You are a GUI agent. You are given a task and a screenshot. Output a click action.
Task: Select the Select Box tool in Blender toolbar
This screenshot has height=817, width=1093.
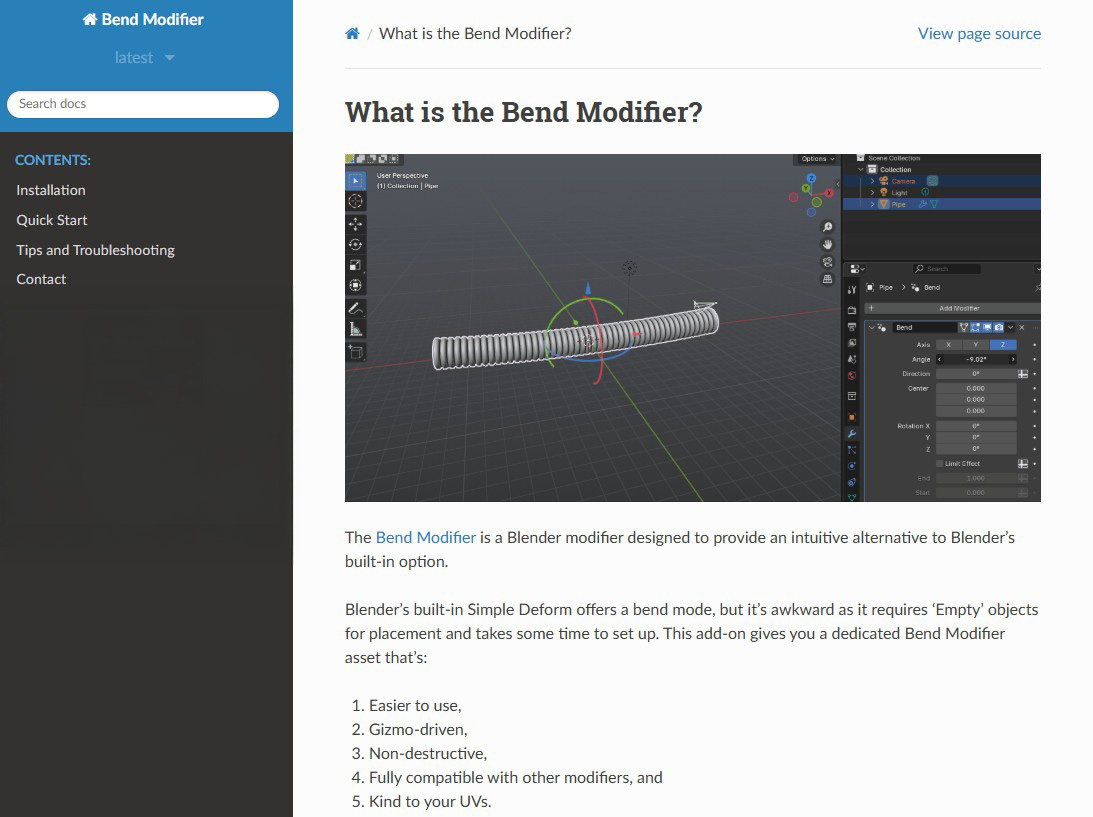point(356,181)
